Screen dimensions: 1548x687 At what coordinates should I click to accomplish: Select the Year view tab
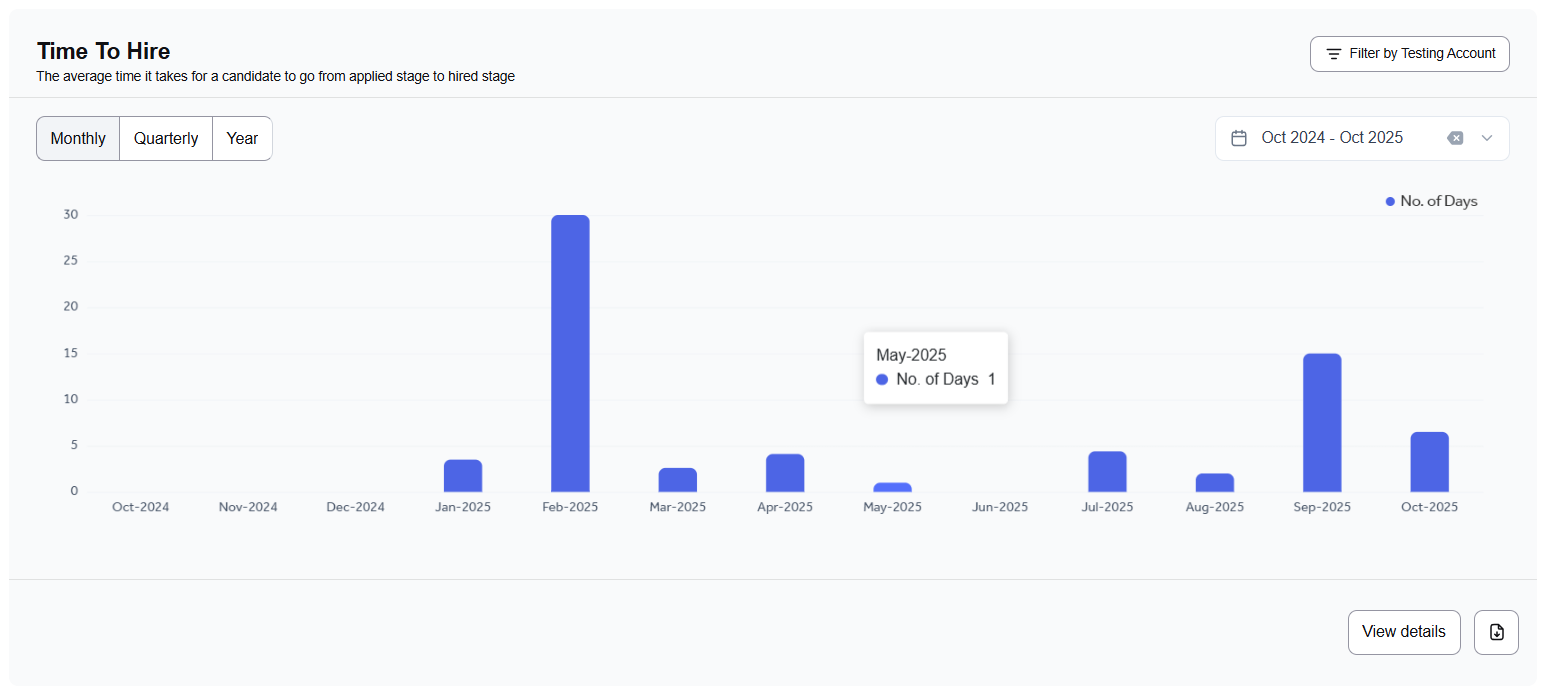pos(242,139)
